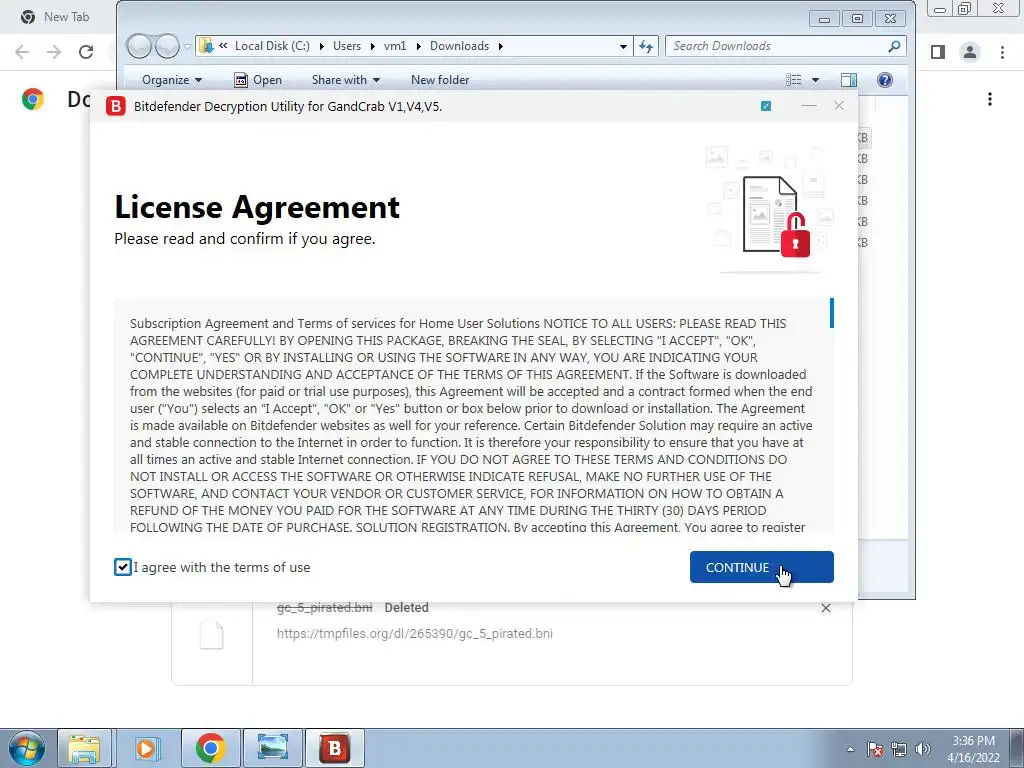Click the Action Center flag icon
Screen dimensions: 1024x768
pyautogui.click(x=875, y=749)
